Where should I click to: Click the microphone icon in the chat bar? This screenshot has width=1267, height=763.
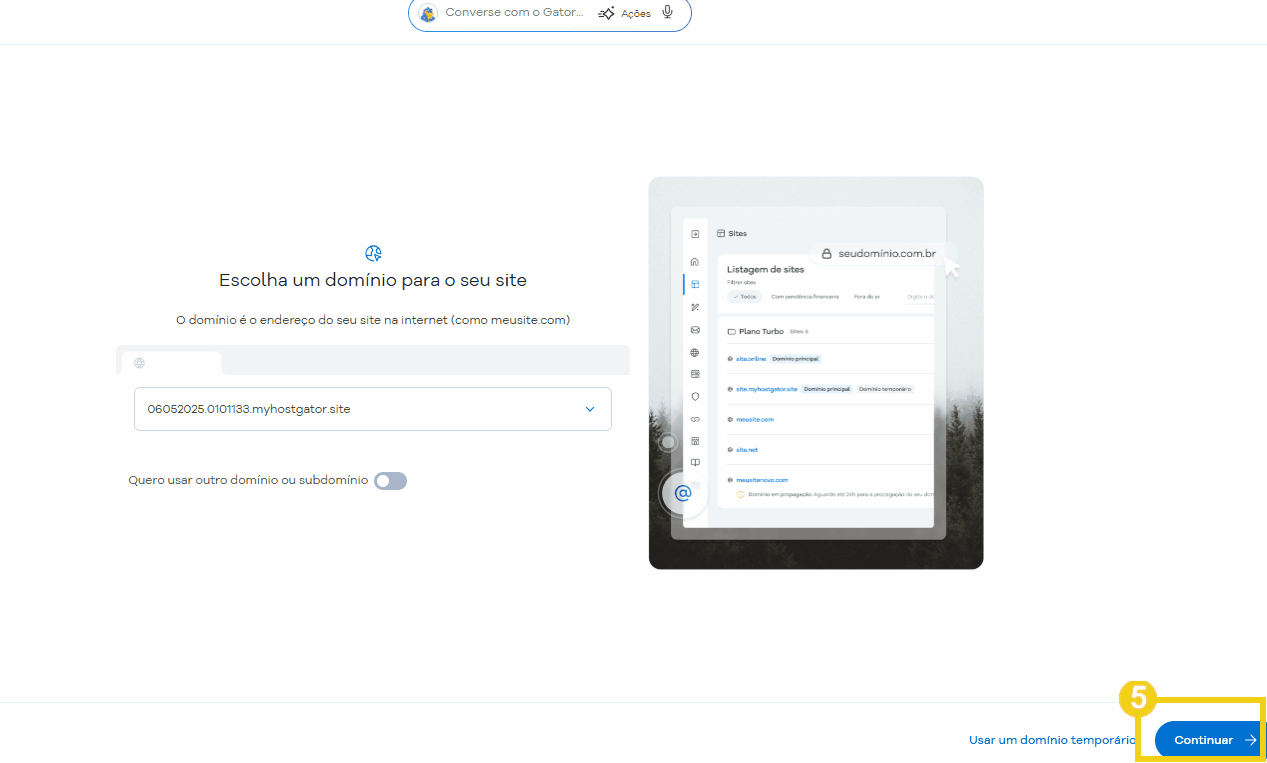pos(667,12)
